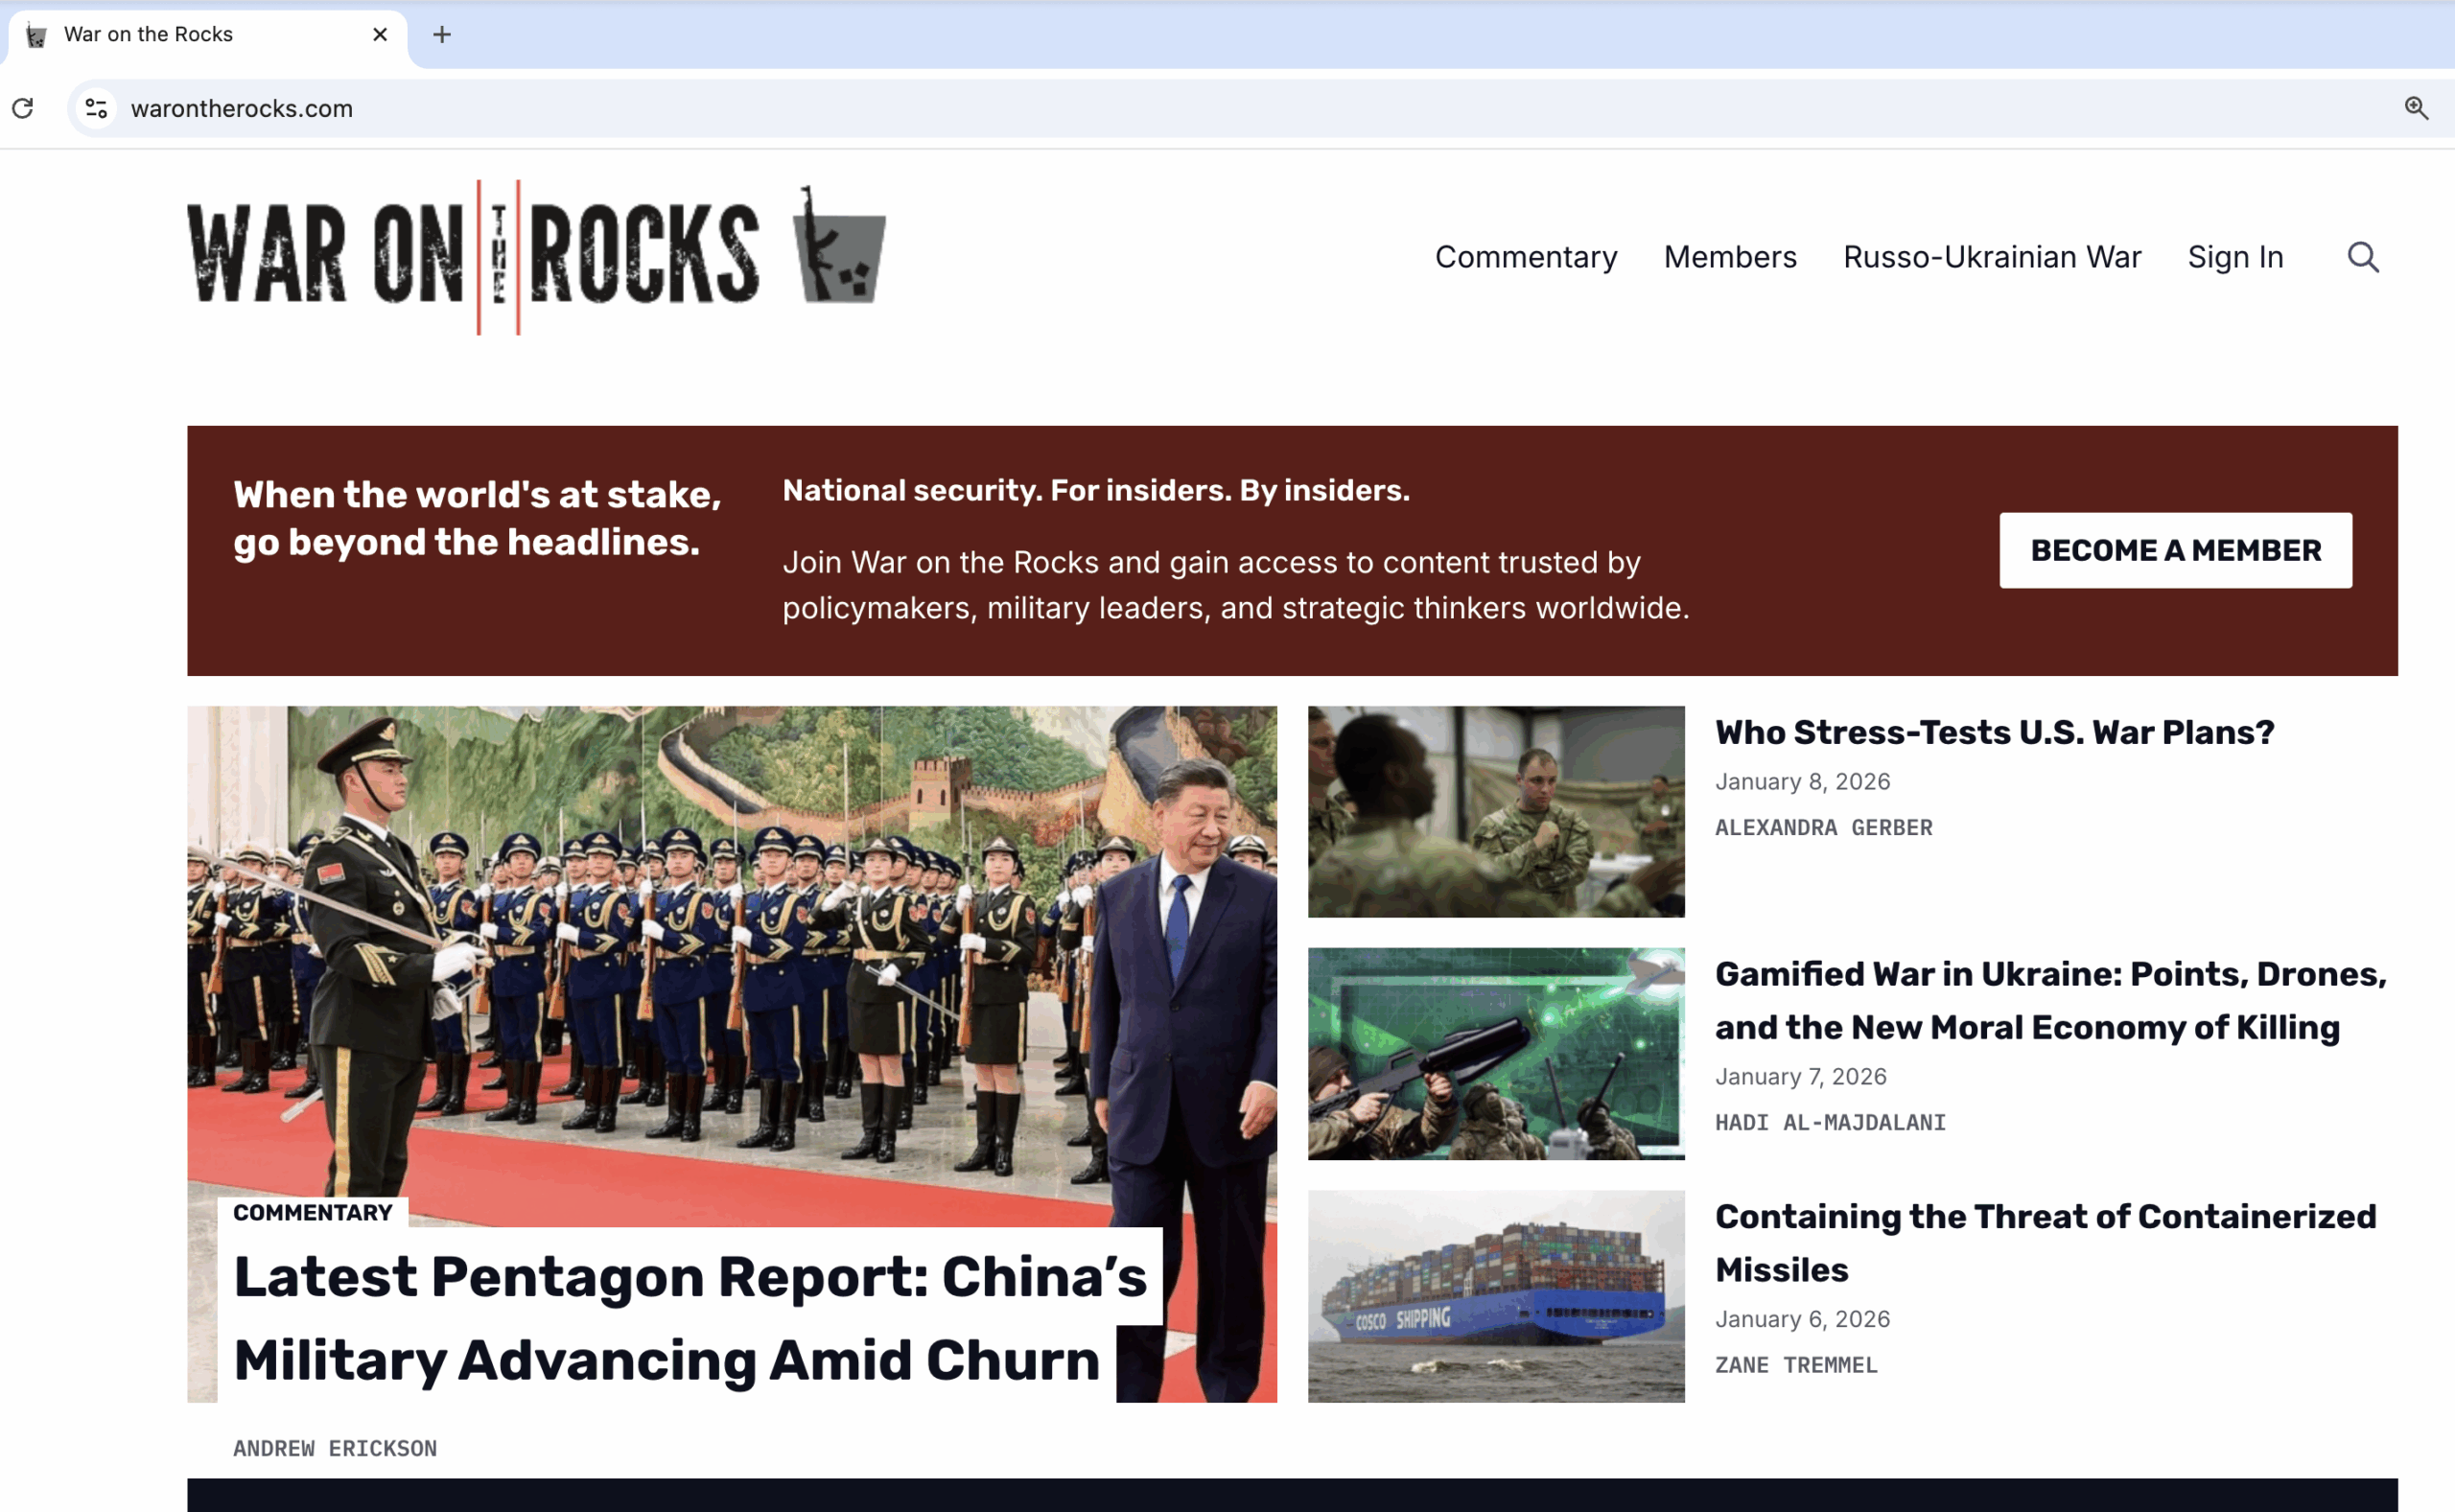Close the War on the Rocks tab

[x=380, y=35]
